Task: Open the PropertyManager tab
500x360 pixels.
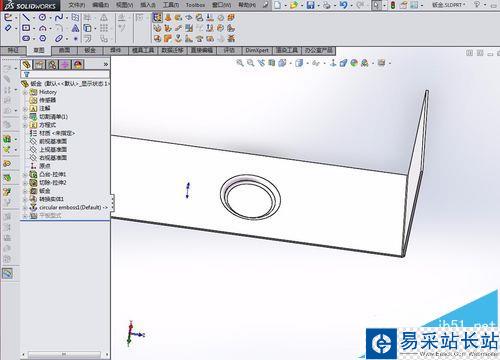Action: point(39,64)
